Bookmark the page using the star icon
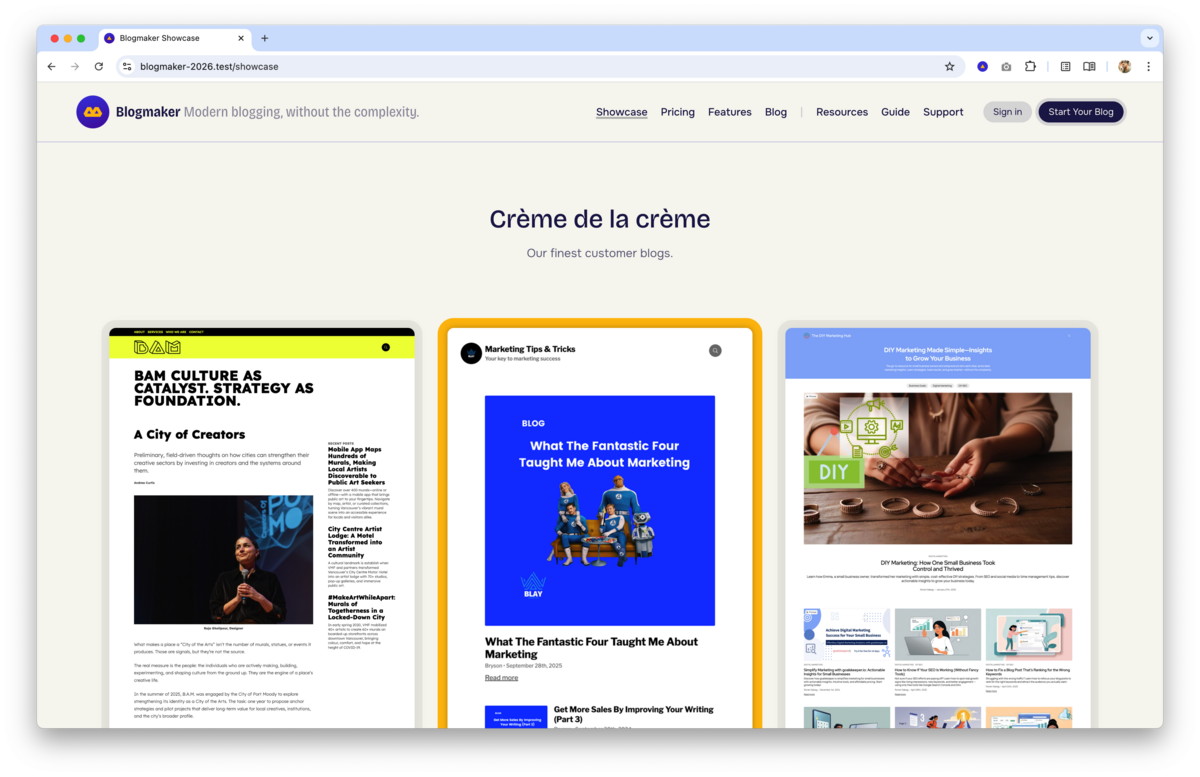 tap(948, 65)
